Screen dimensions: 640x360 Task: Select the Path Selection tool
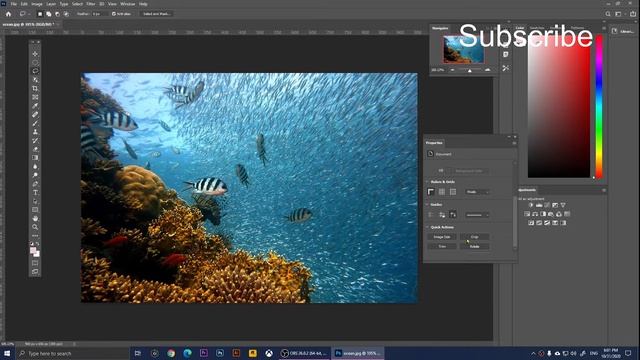[35, 201]
